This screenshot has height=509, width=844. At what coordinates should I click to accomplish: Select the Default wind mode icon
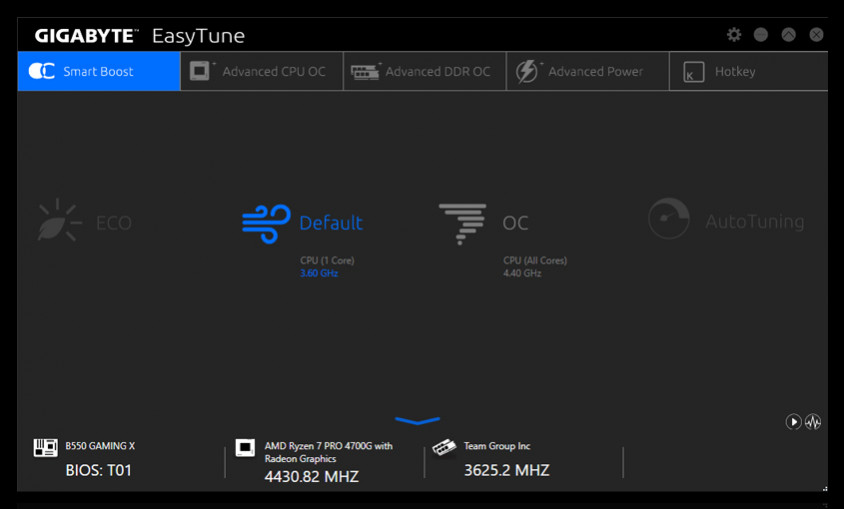click(266, 223)
